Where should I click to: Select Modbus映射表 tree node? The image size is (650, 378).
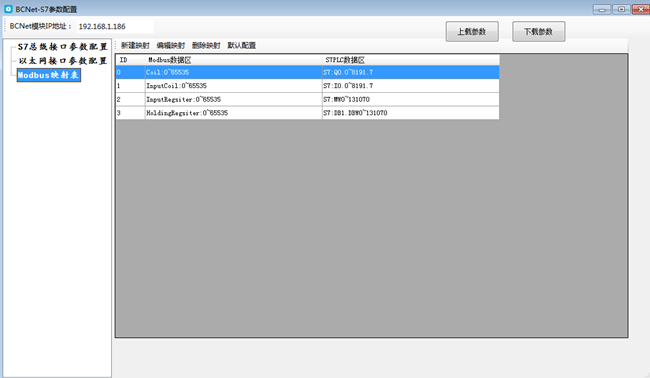[49, 75]
